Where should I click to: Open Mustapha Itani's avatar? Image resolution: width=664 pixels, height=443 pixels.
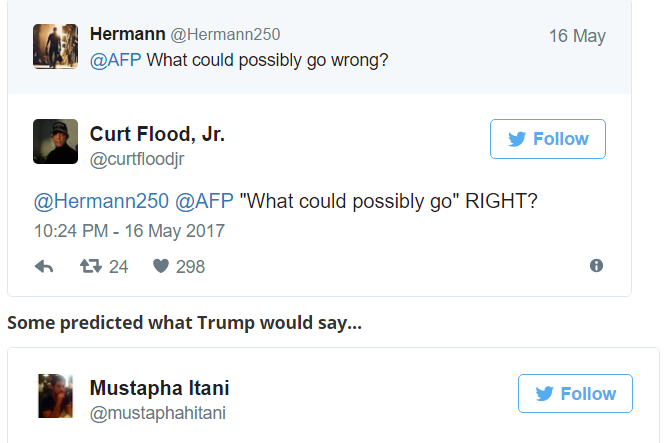point(55,396)
